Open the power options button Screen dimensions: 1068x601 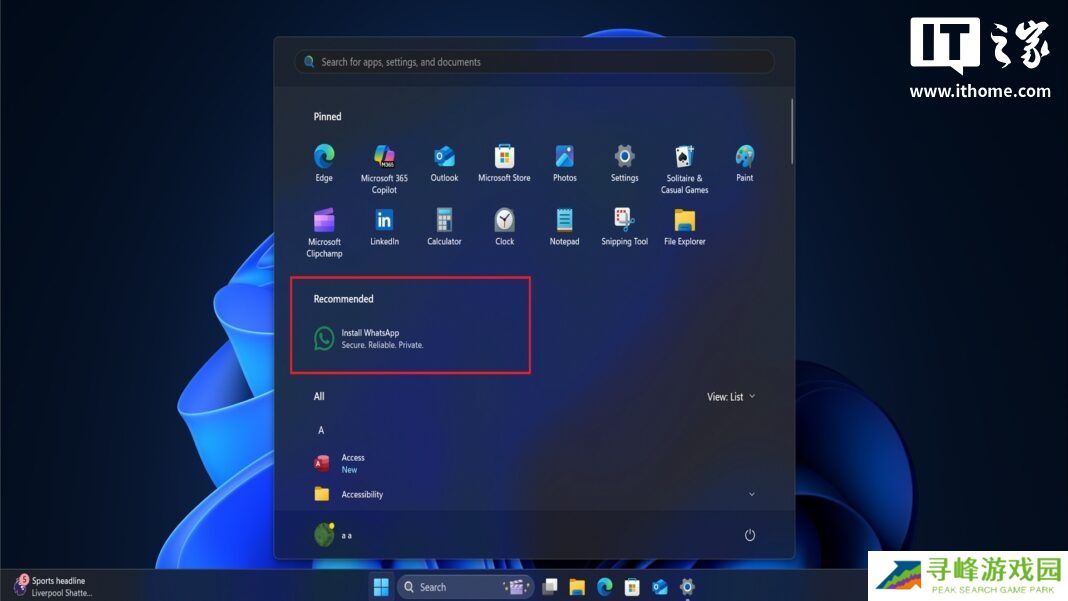[x=750, y=535]
